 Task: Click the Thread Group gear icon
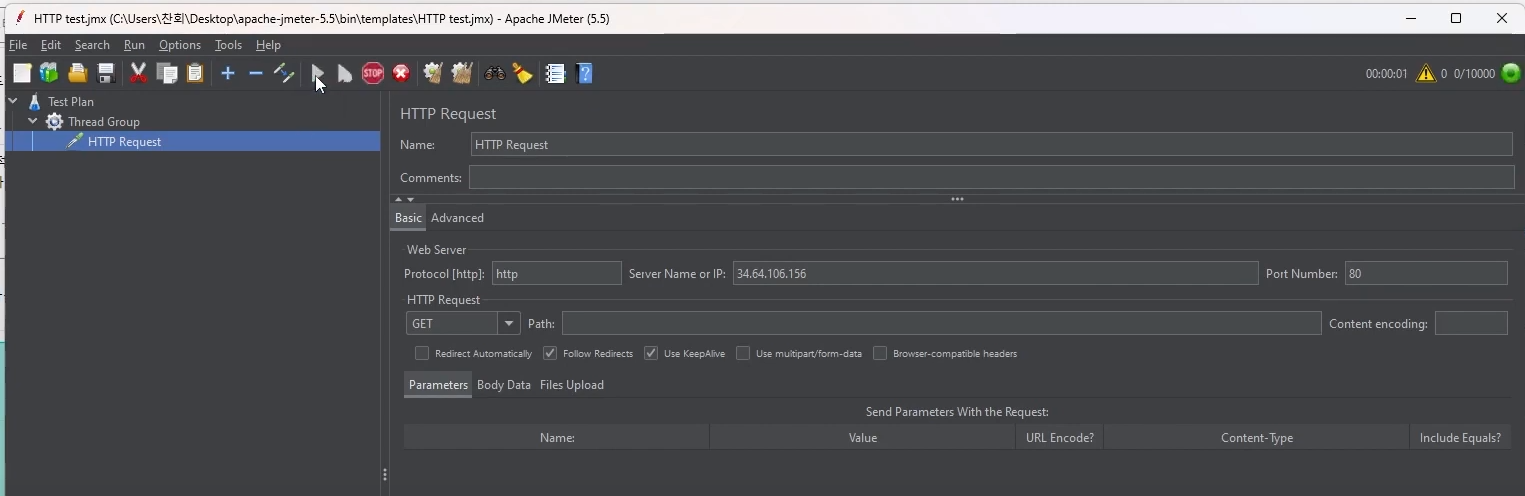point(55,122)
